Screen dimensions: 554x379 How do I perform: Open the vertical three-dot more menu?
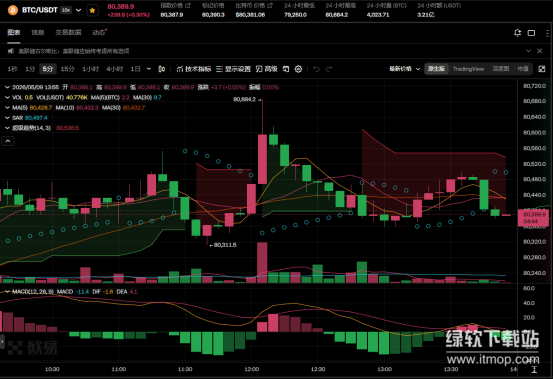pyautogui.click(x=547, y=33)
